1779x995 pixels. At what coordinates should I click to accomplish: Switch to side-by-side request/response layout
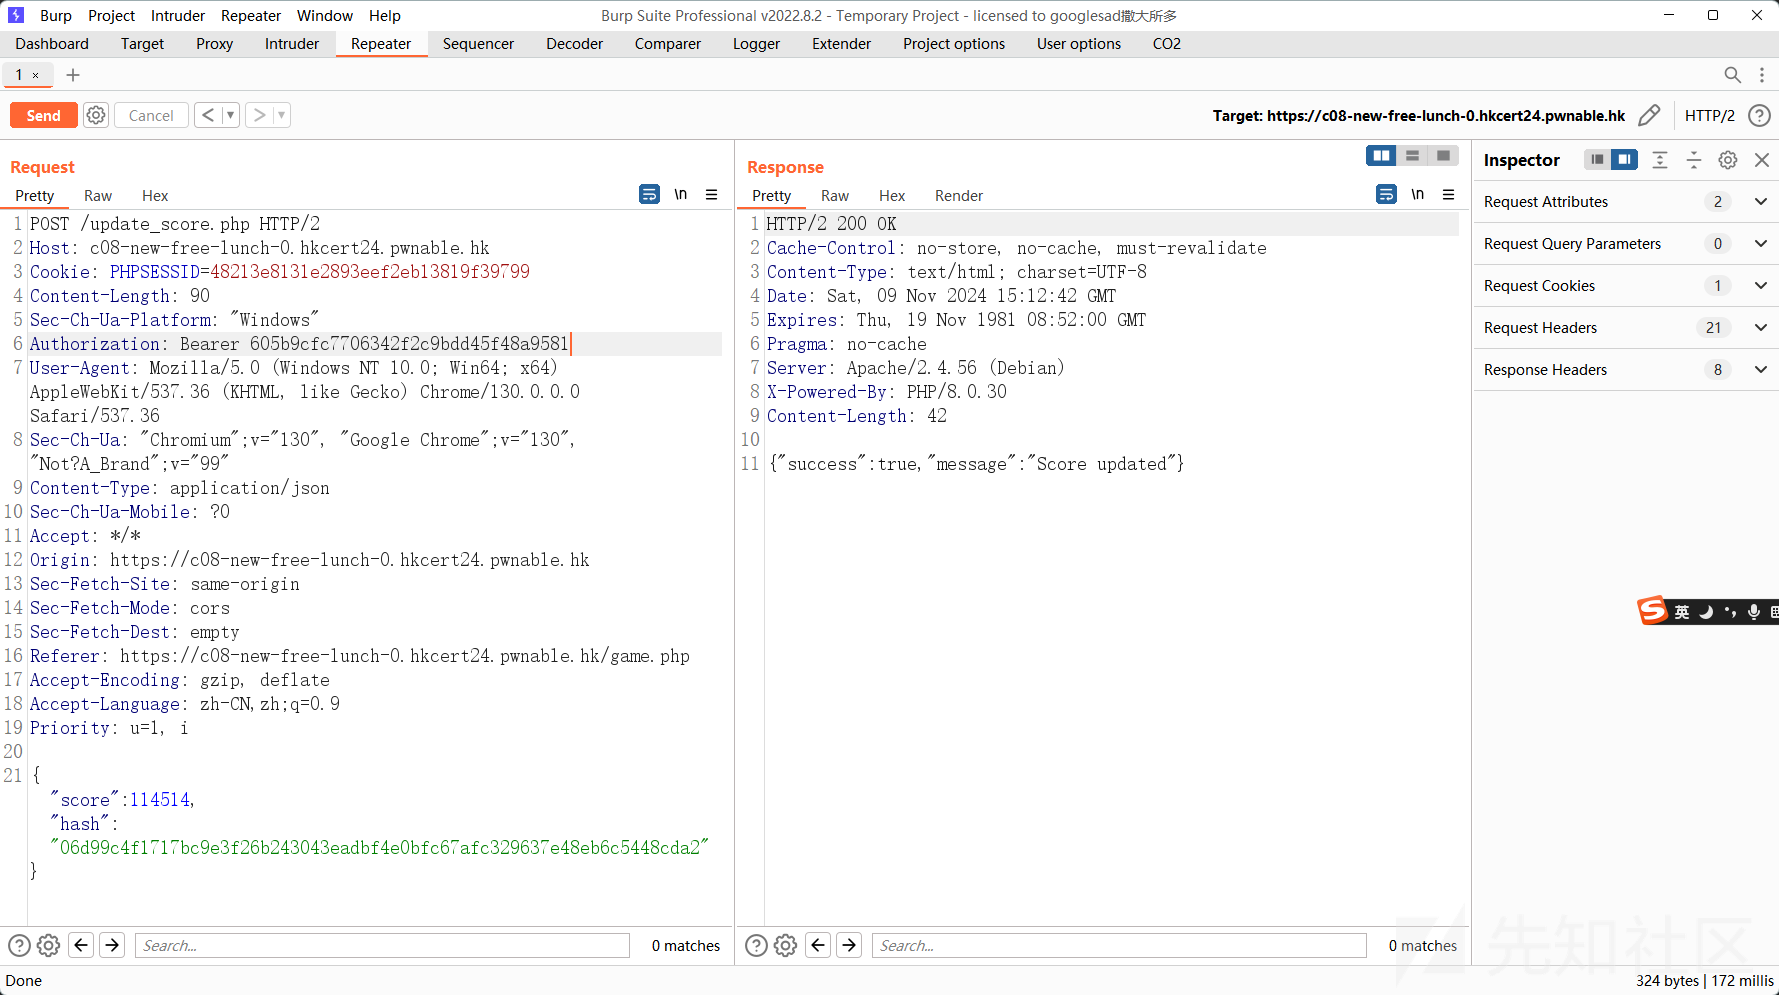1382,156
